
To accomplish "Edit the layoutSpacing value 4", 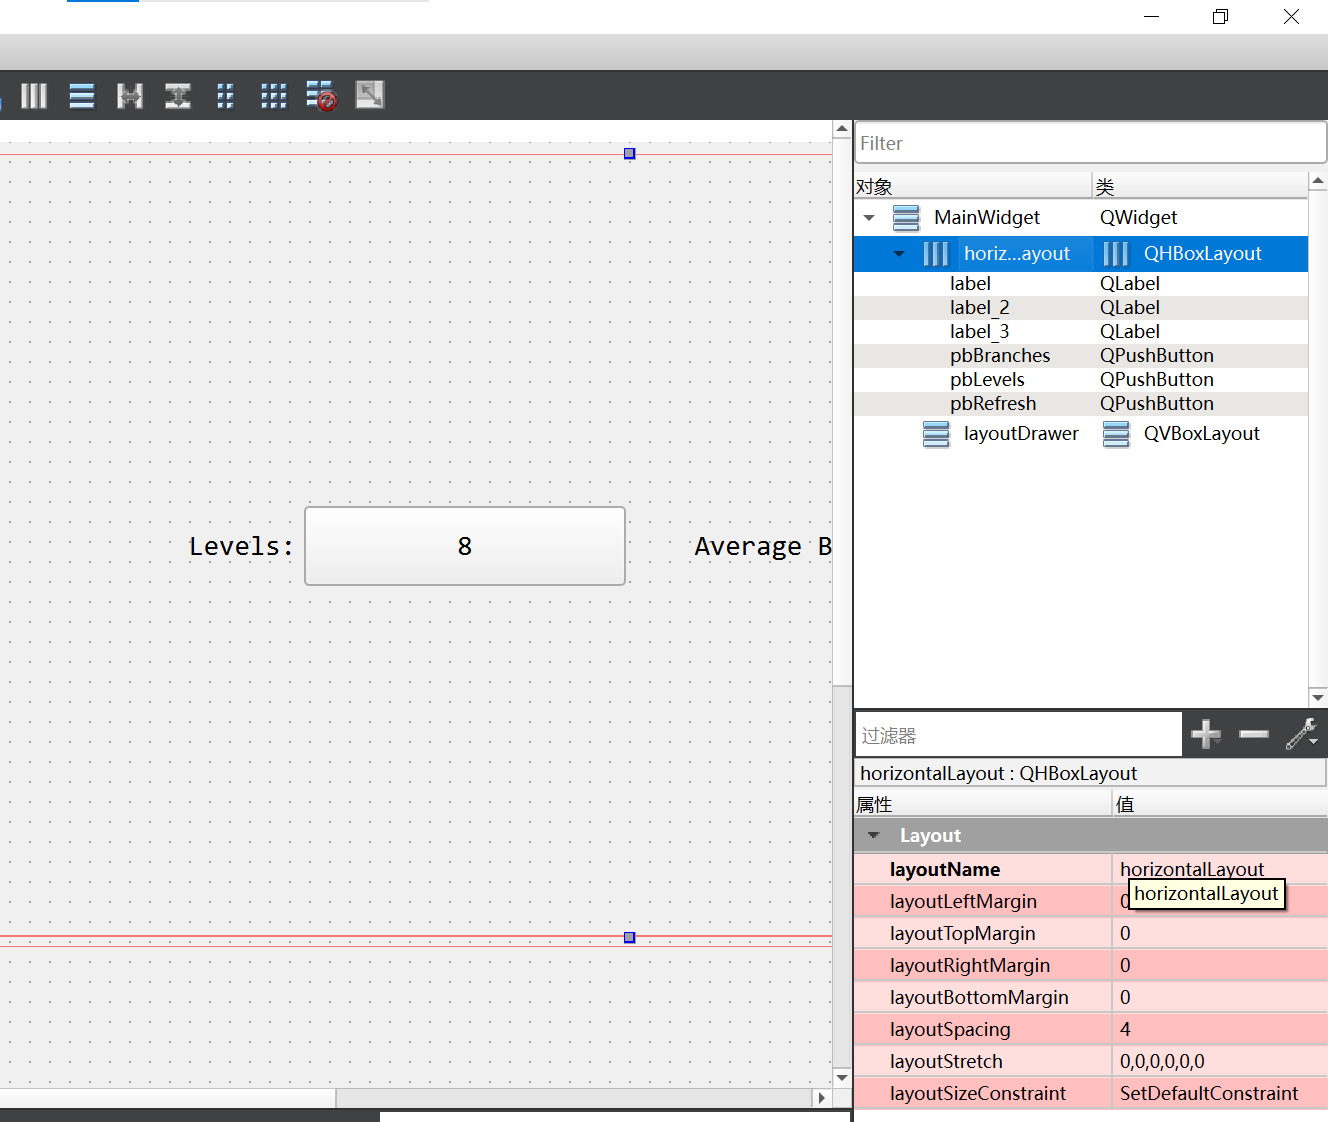I will click(x=1220, y=1029).
